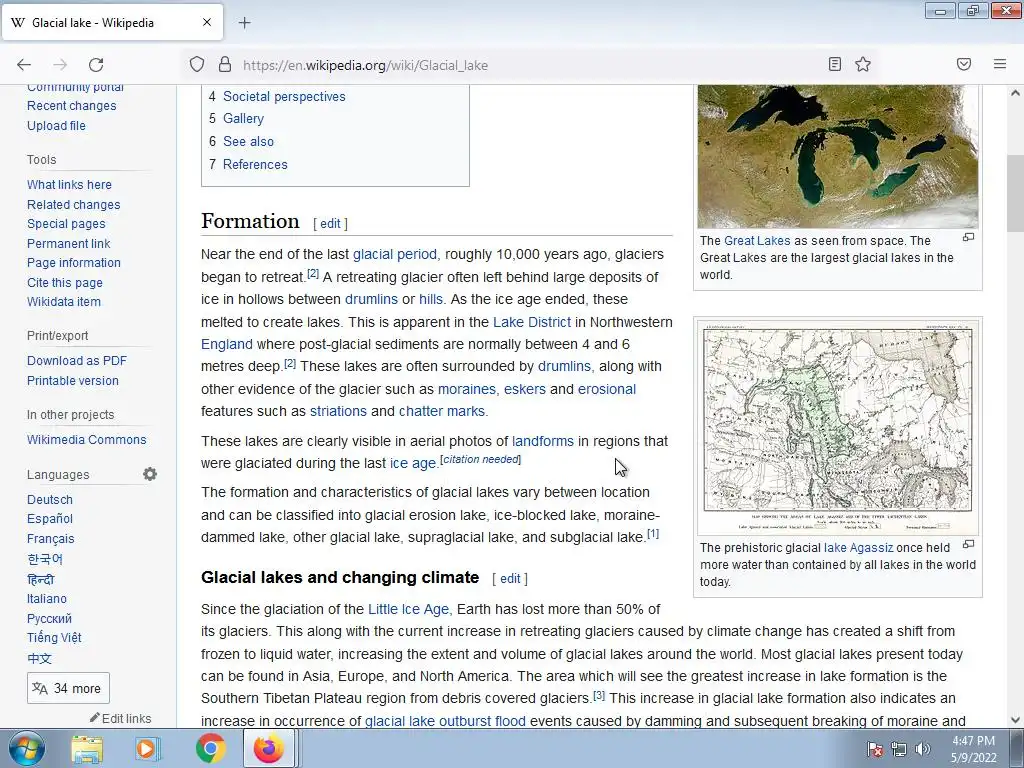
Task: Open What links here tool
Action: pyautogui.click(x=69, y=185)
